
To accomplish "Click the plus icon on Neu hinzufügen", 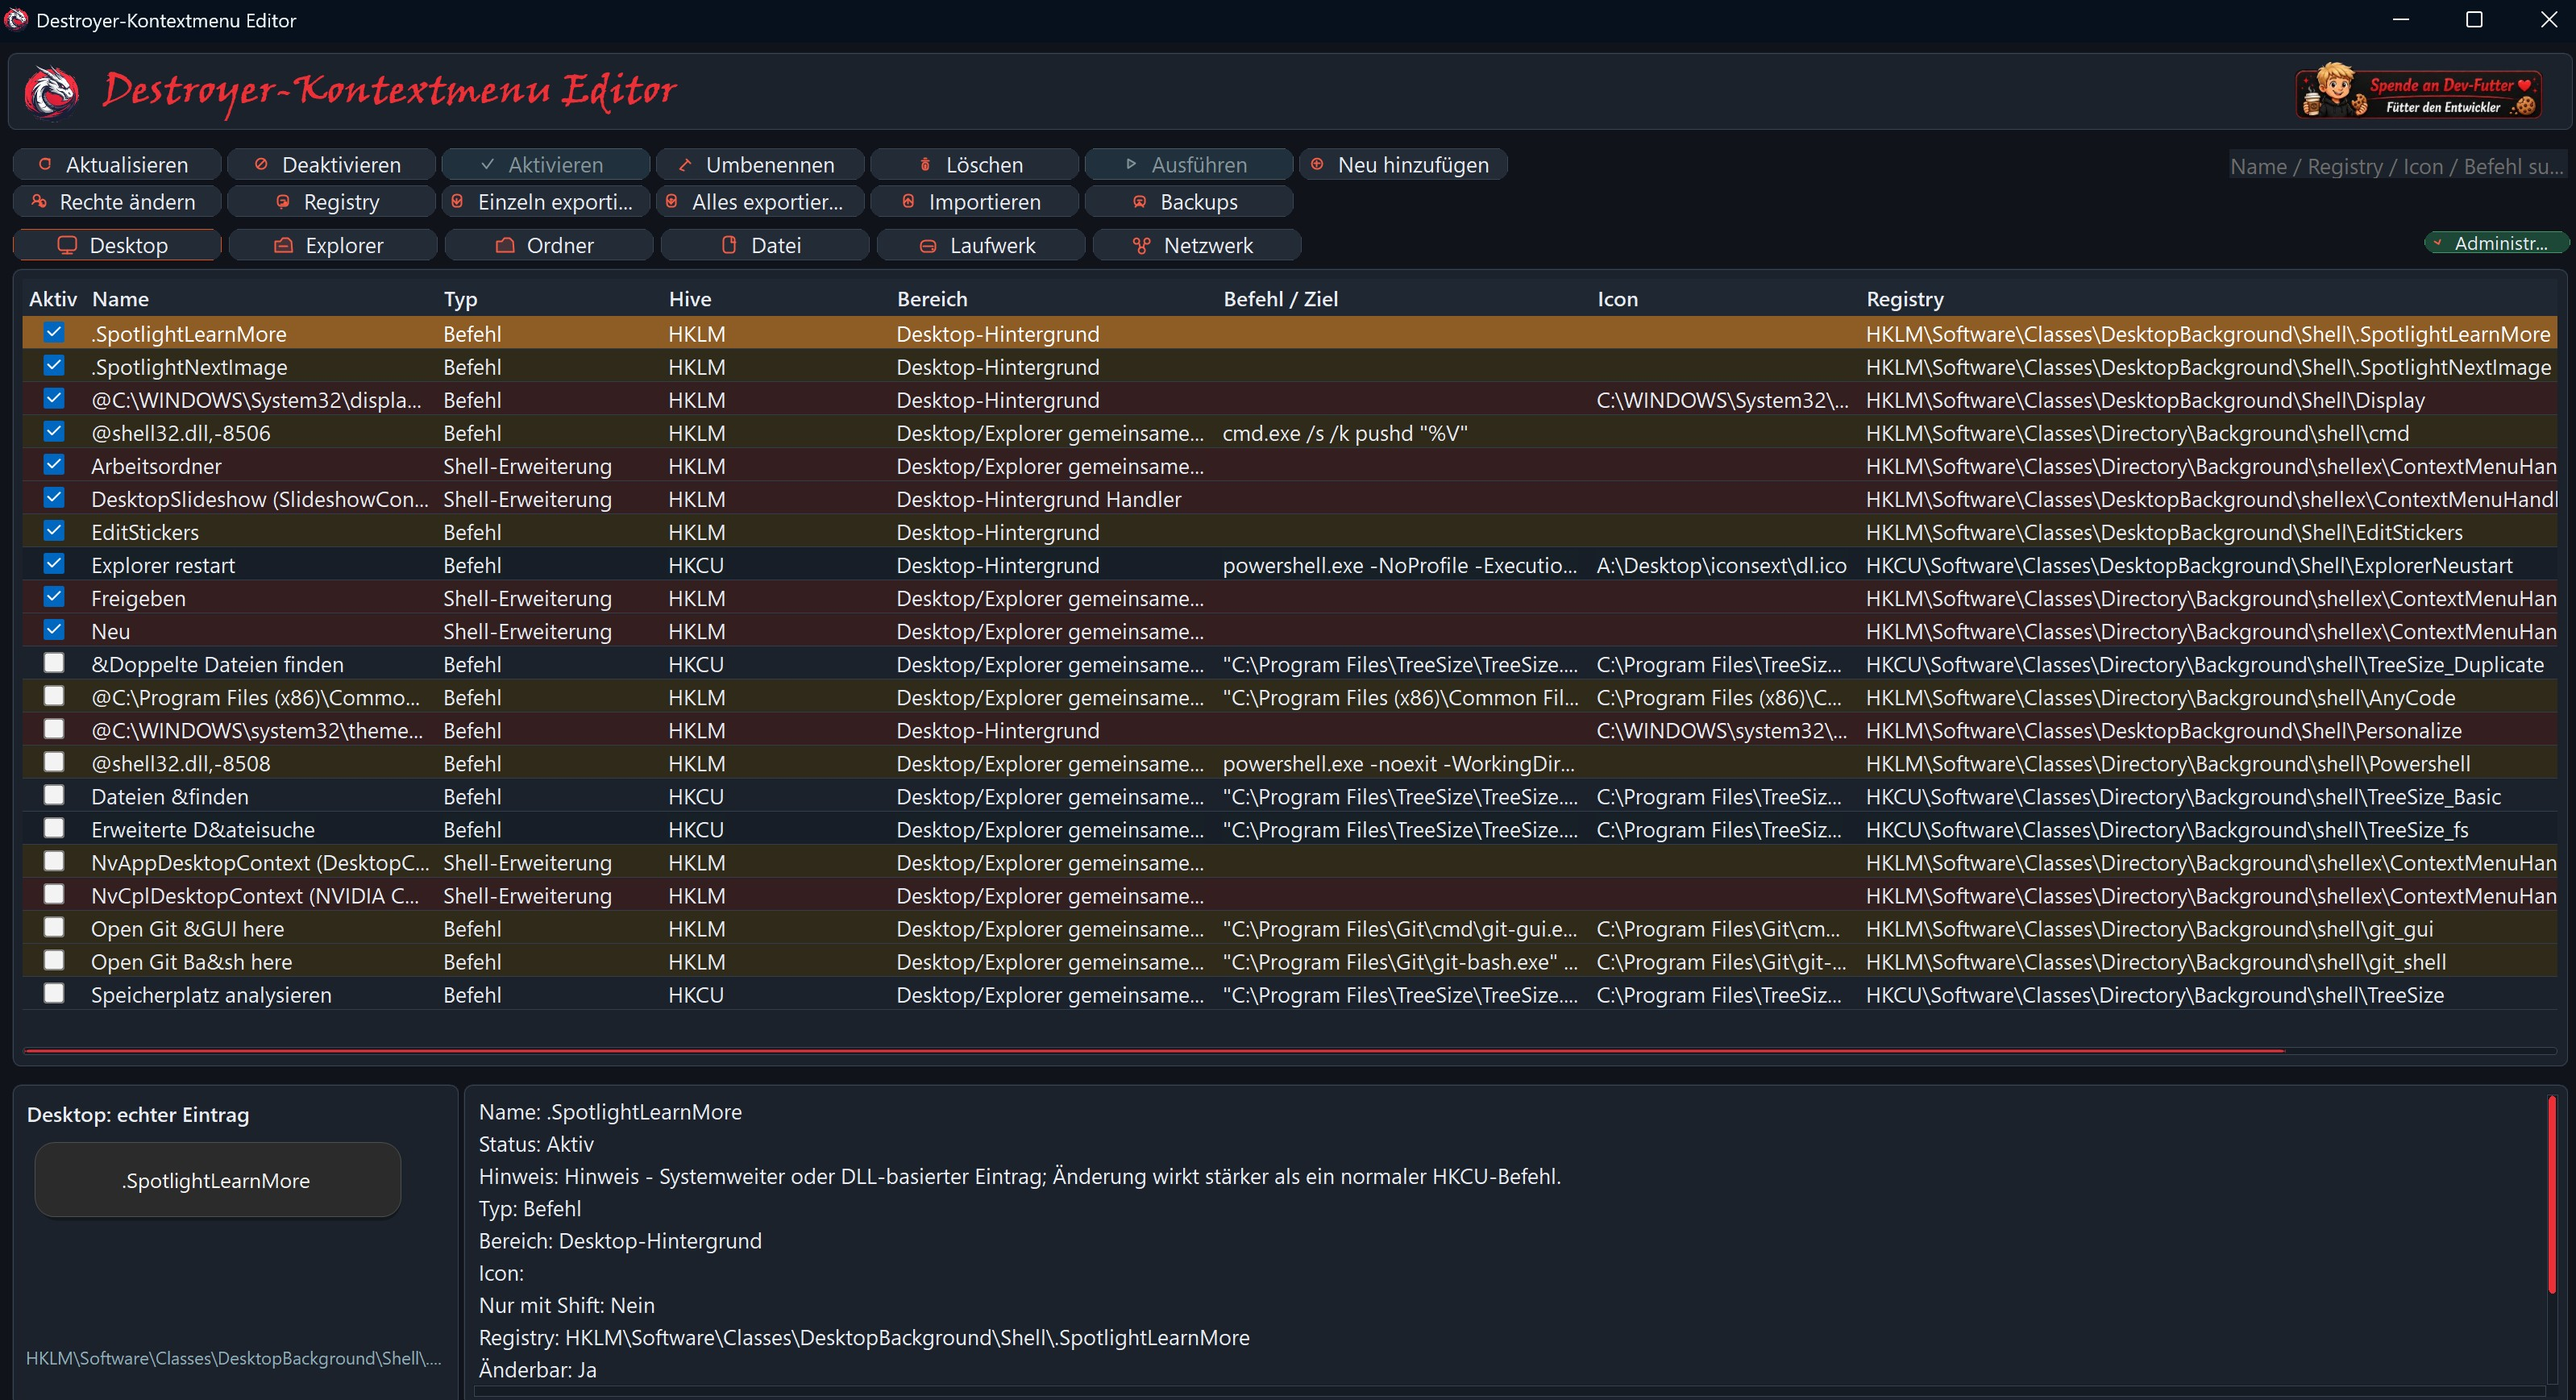I will coord(1317,164).
